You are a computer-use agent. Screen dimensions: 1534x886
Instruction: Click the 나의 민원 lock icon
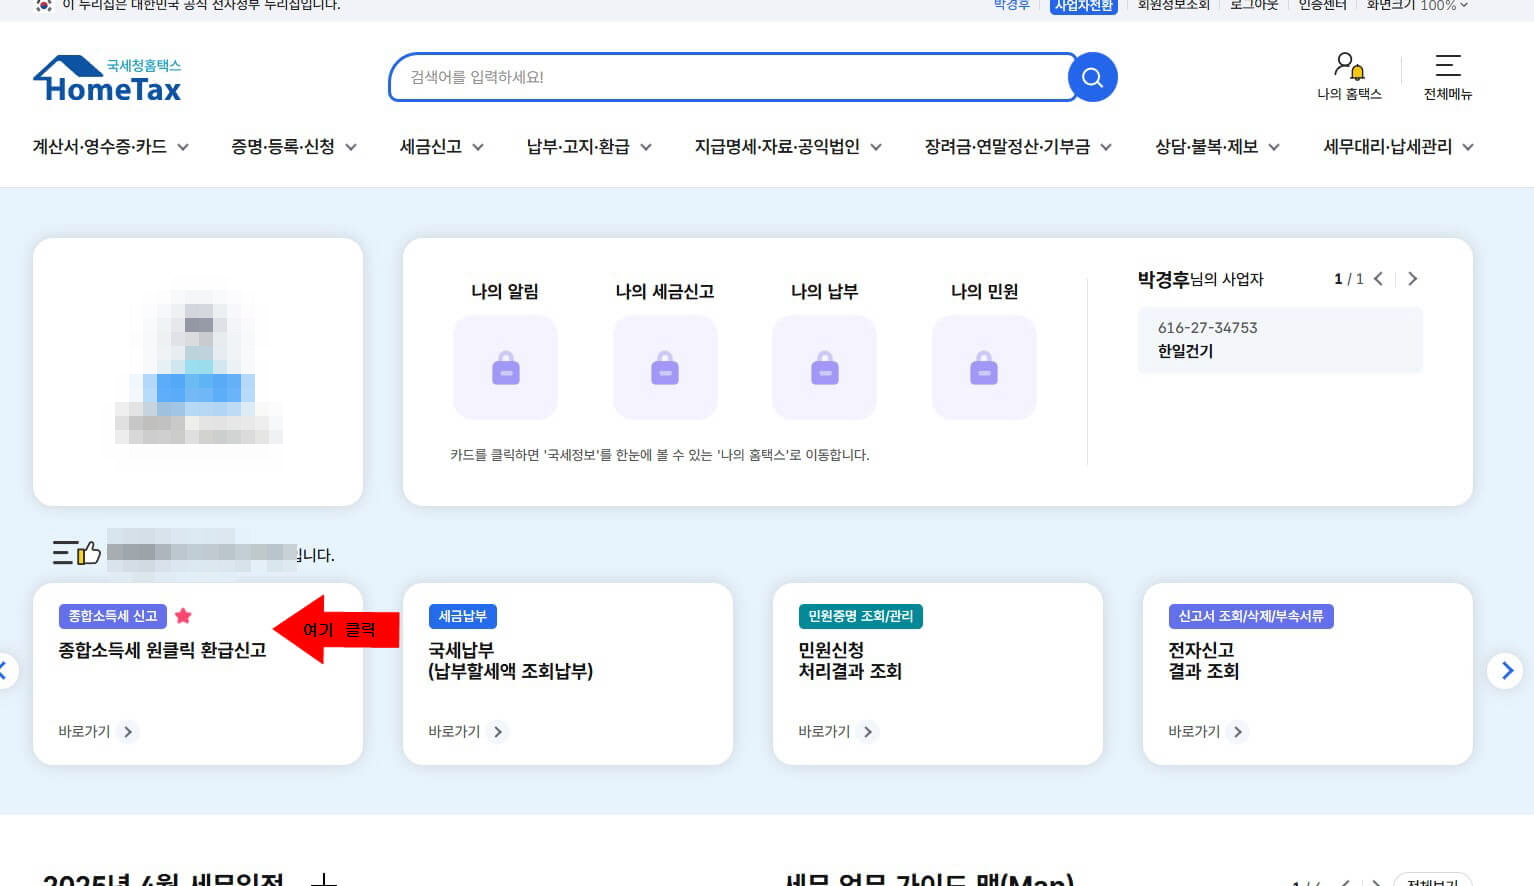[984, 367]
